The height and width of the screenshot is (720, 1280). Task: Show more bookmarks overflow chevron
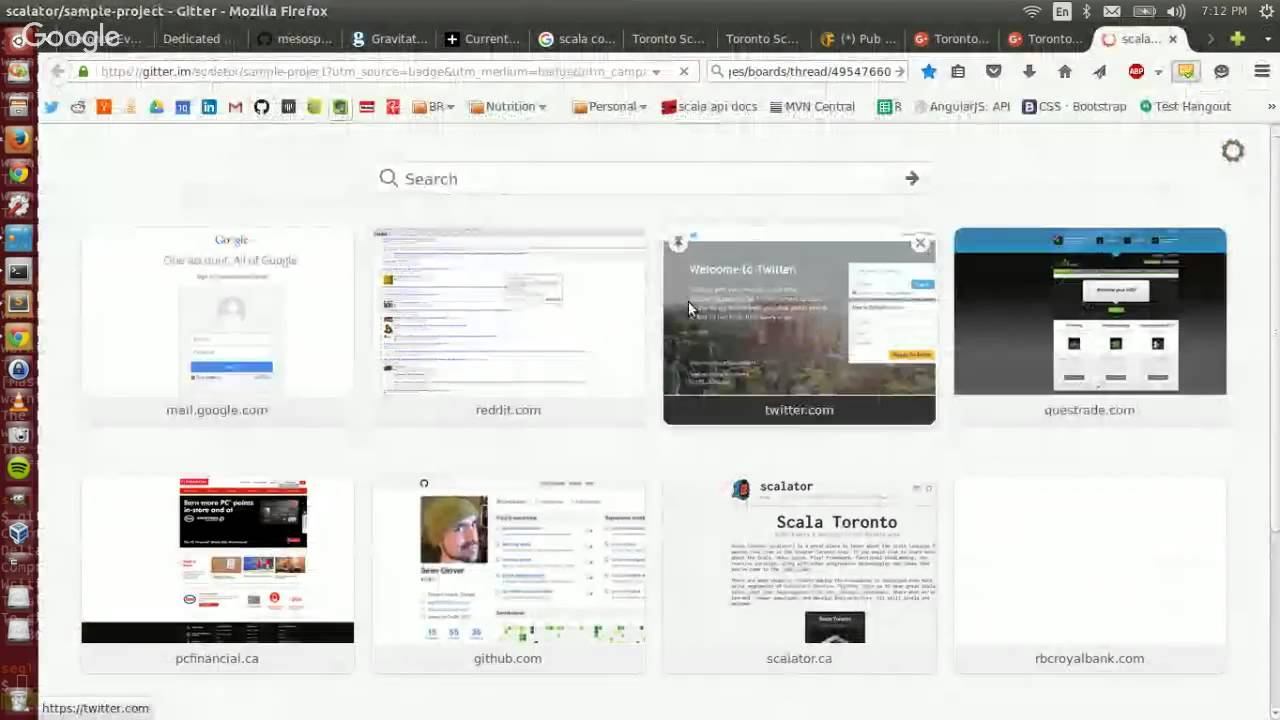pyautogui.click(x=1271, y=106)
